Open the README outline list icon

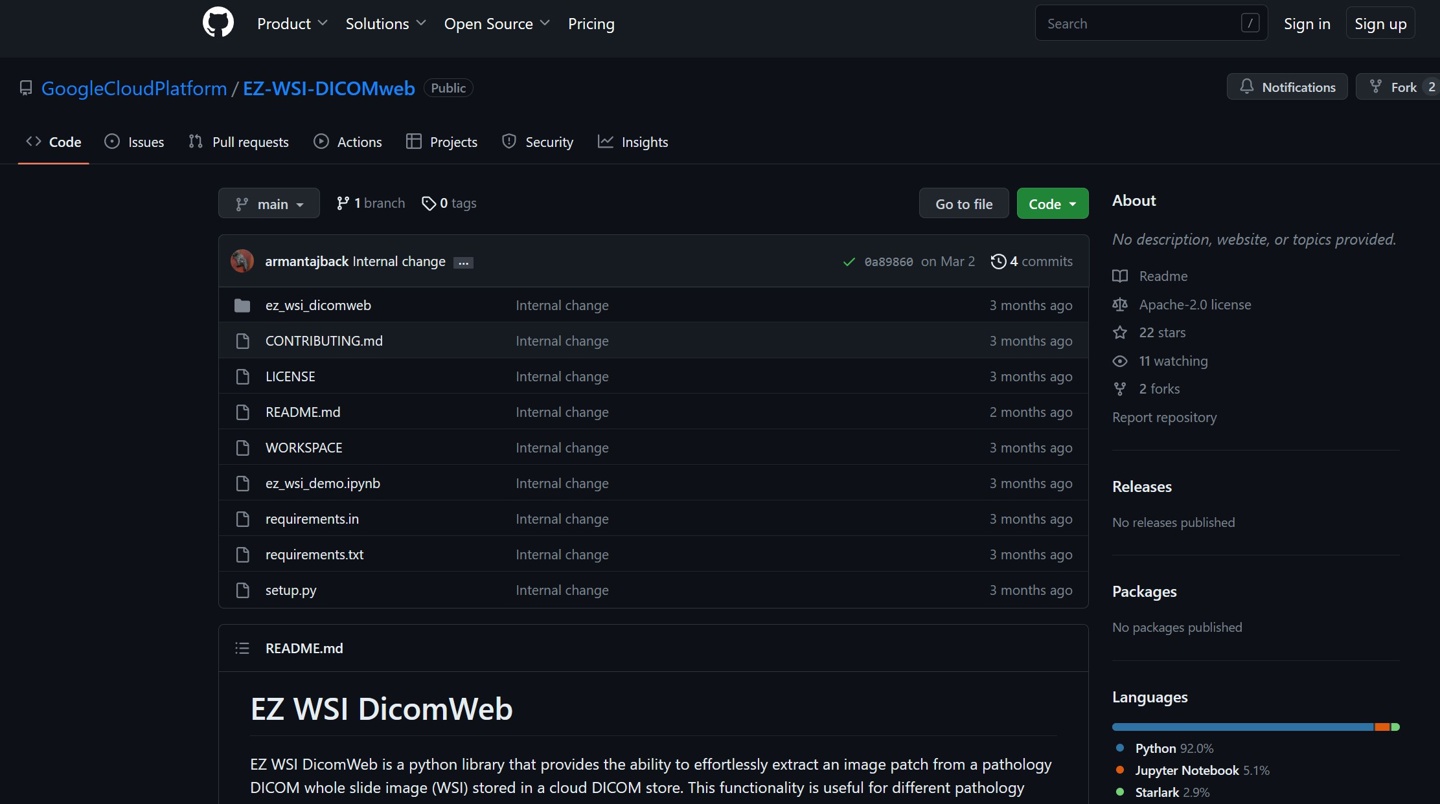(242, 648)
